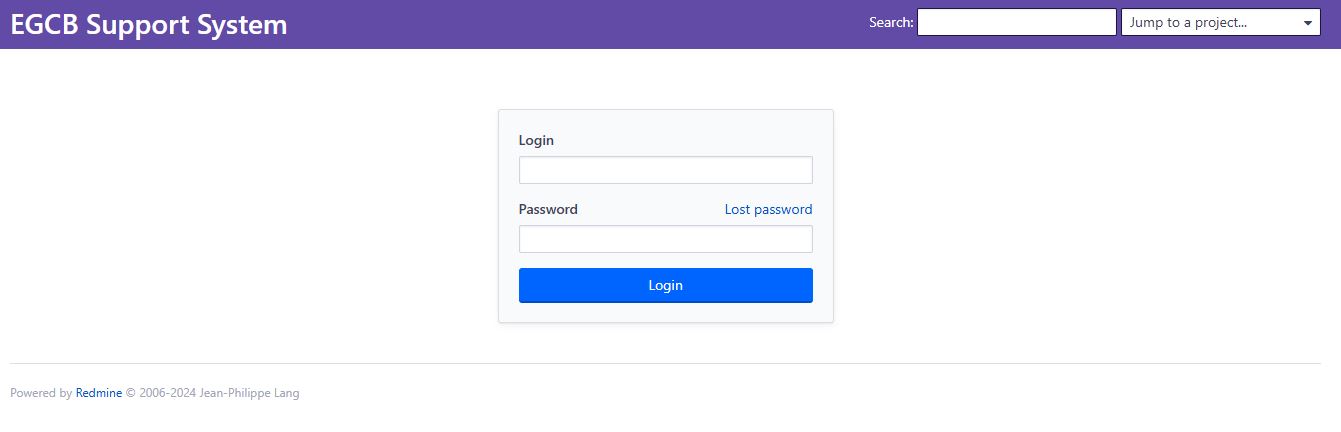Click the "Login" label above the username field
The image size is (1341, 432).
click(536, 140)
